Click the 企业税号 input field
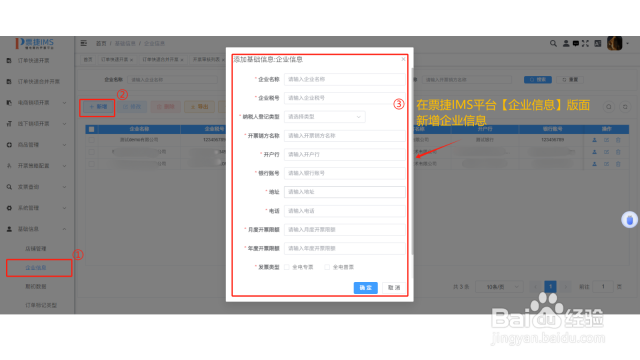Screen dimensions: 640x360 344,98
